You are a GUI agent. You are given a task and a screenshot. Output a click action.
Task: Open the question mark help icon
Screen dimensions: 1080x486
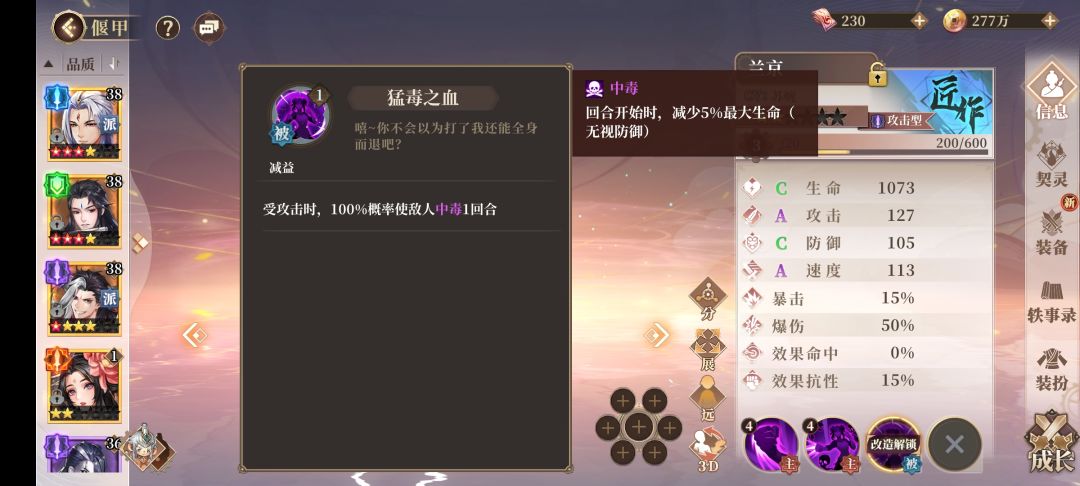click(x=167, y=28)
